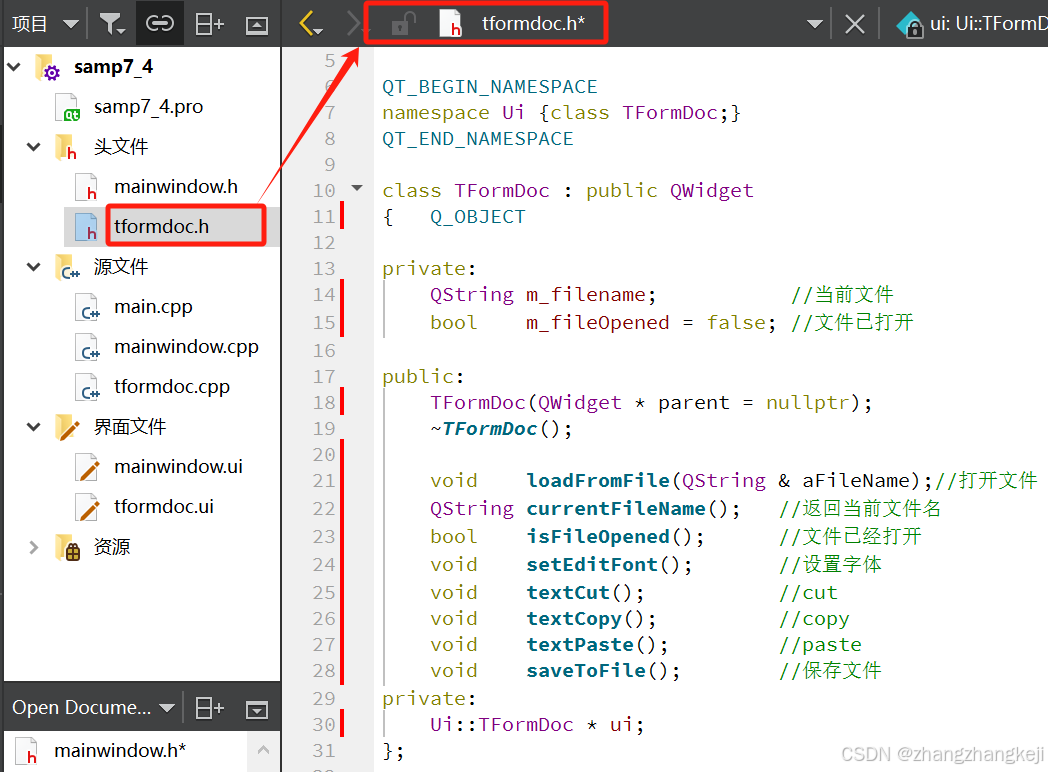Click on ~TFormDoc destructor
1048x772 pixels.
484,428
